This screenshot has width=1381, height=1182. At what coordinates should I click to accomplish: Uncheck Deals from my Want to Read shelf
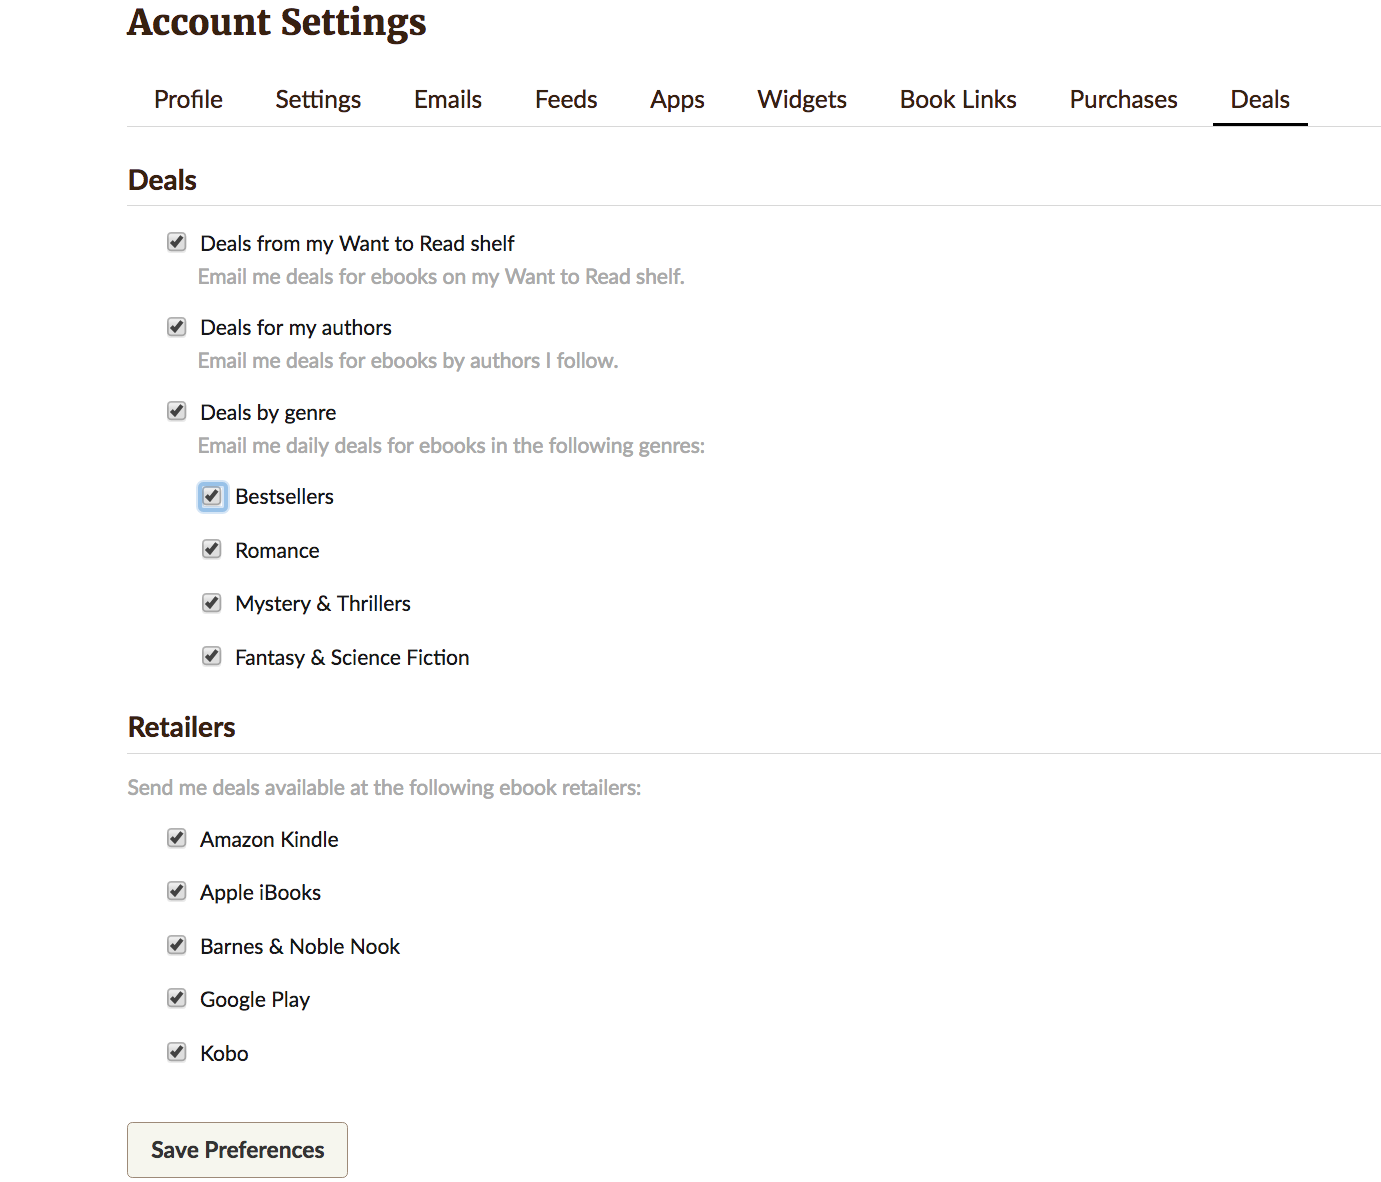pos(177,242)
